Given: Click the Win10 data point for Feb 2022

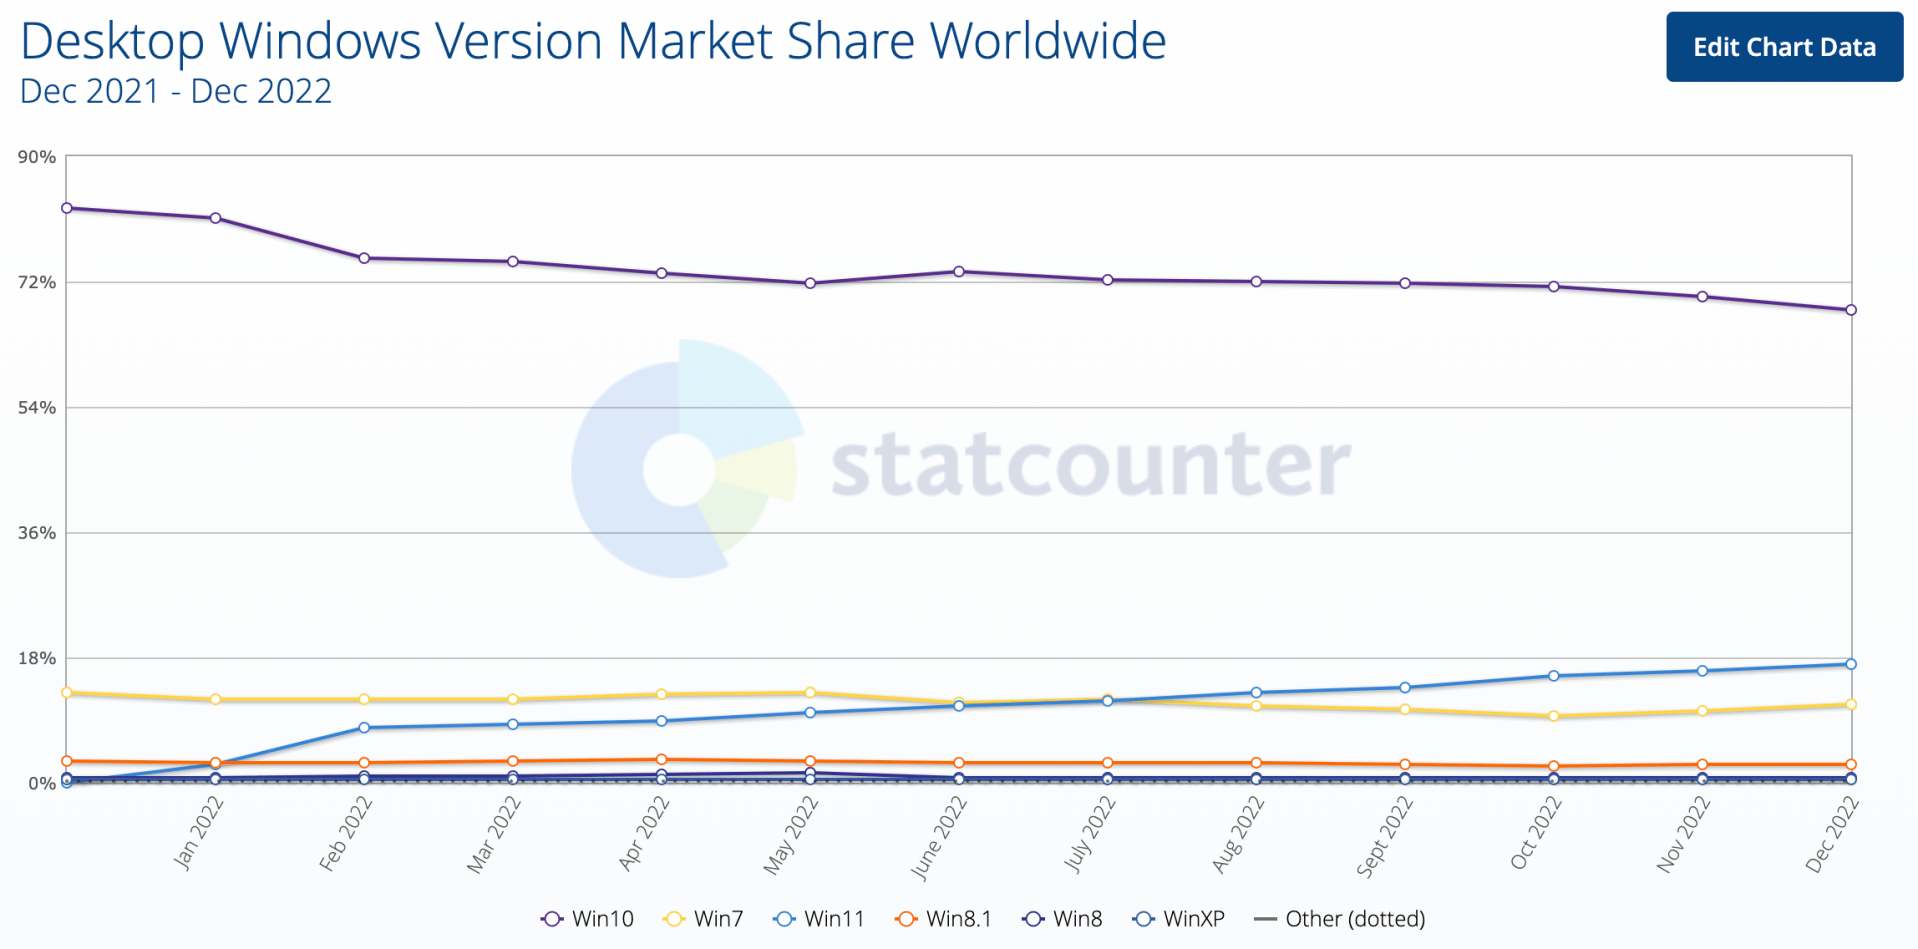Looking at the screenshot, I should (x=364, y=258).
